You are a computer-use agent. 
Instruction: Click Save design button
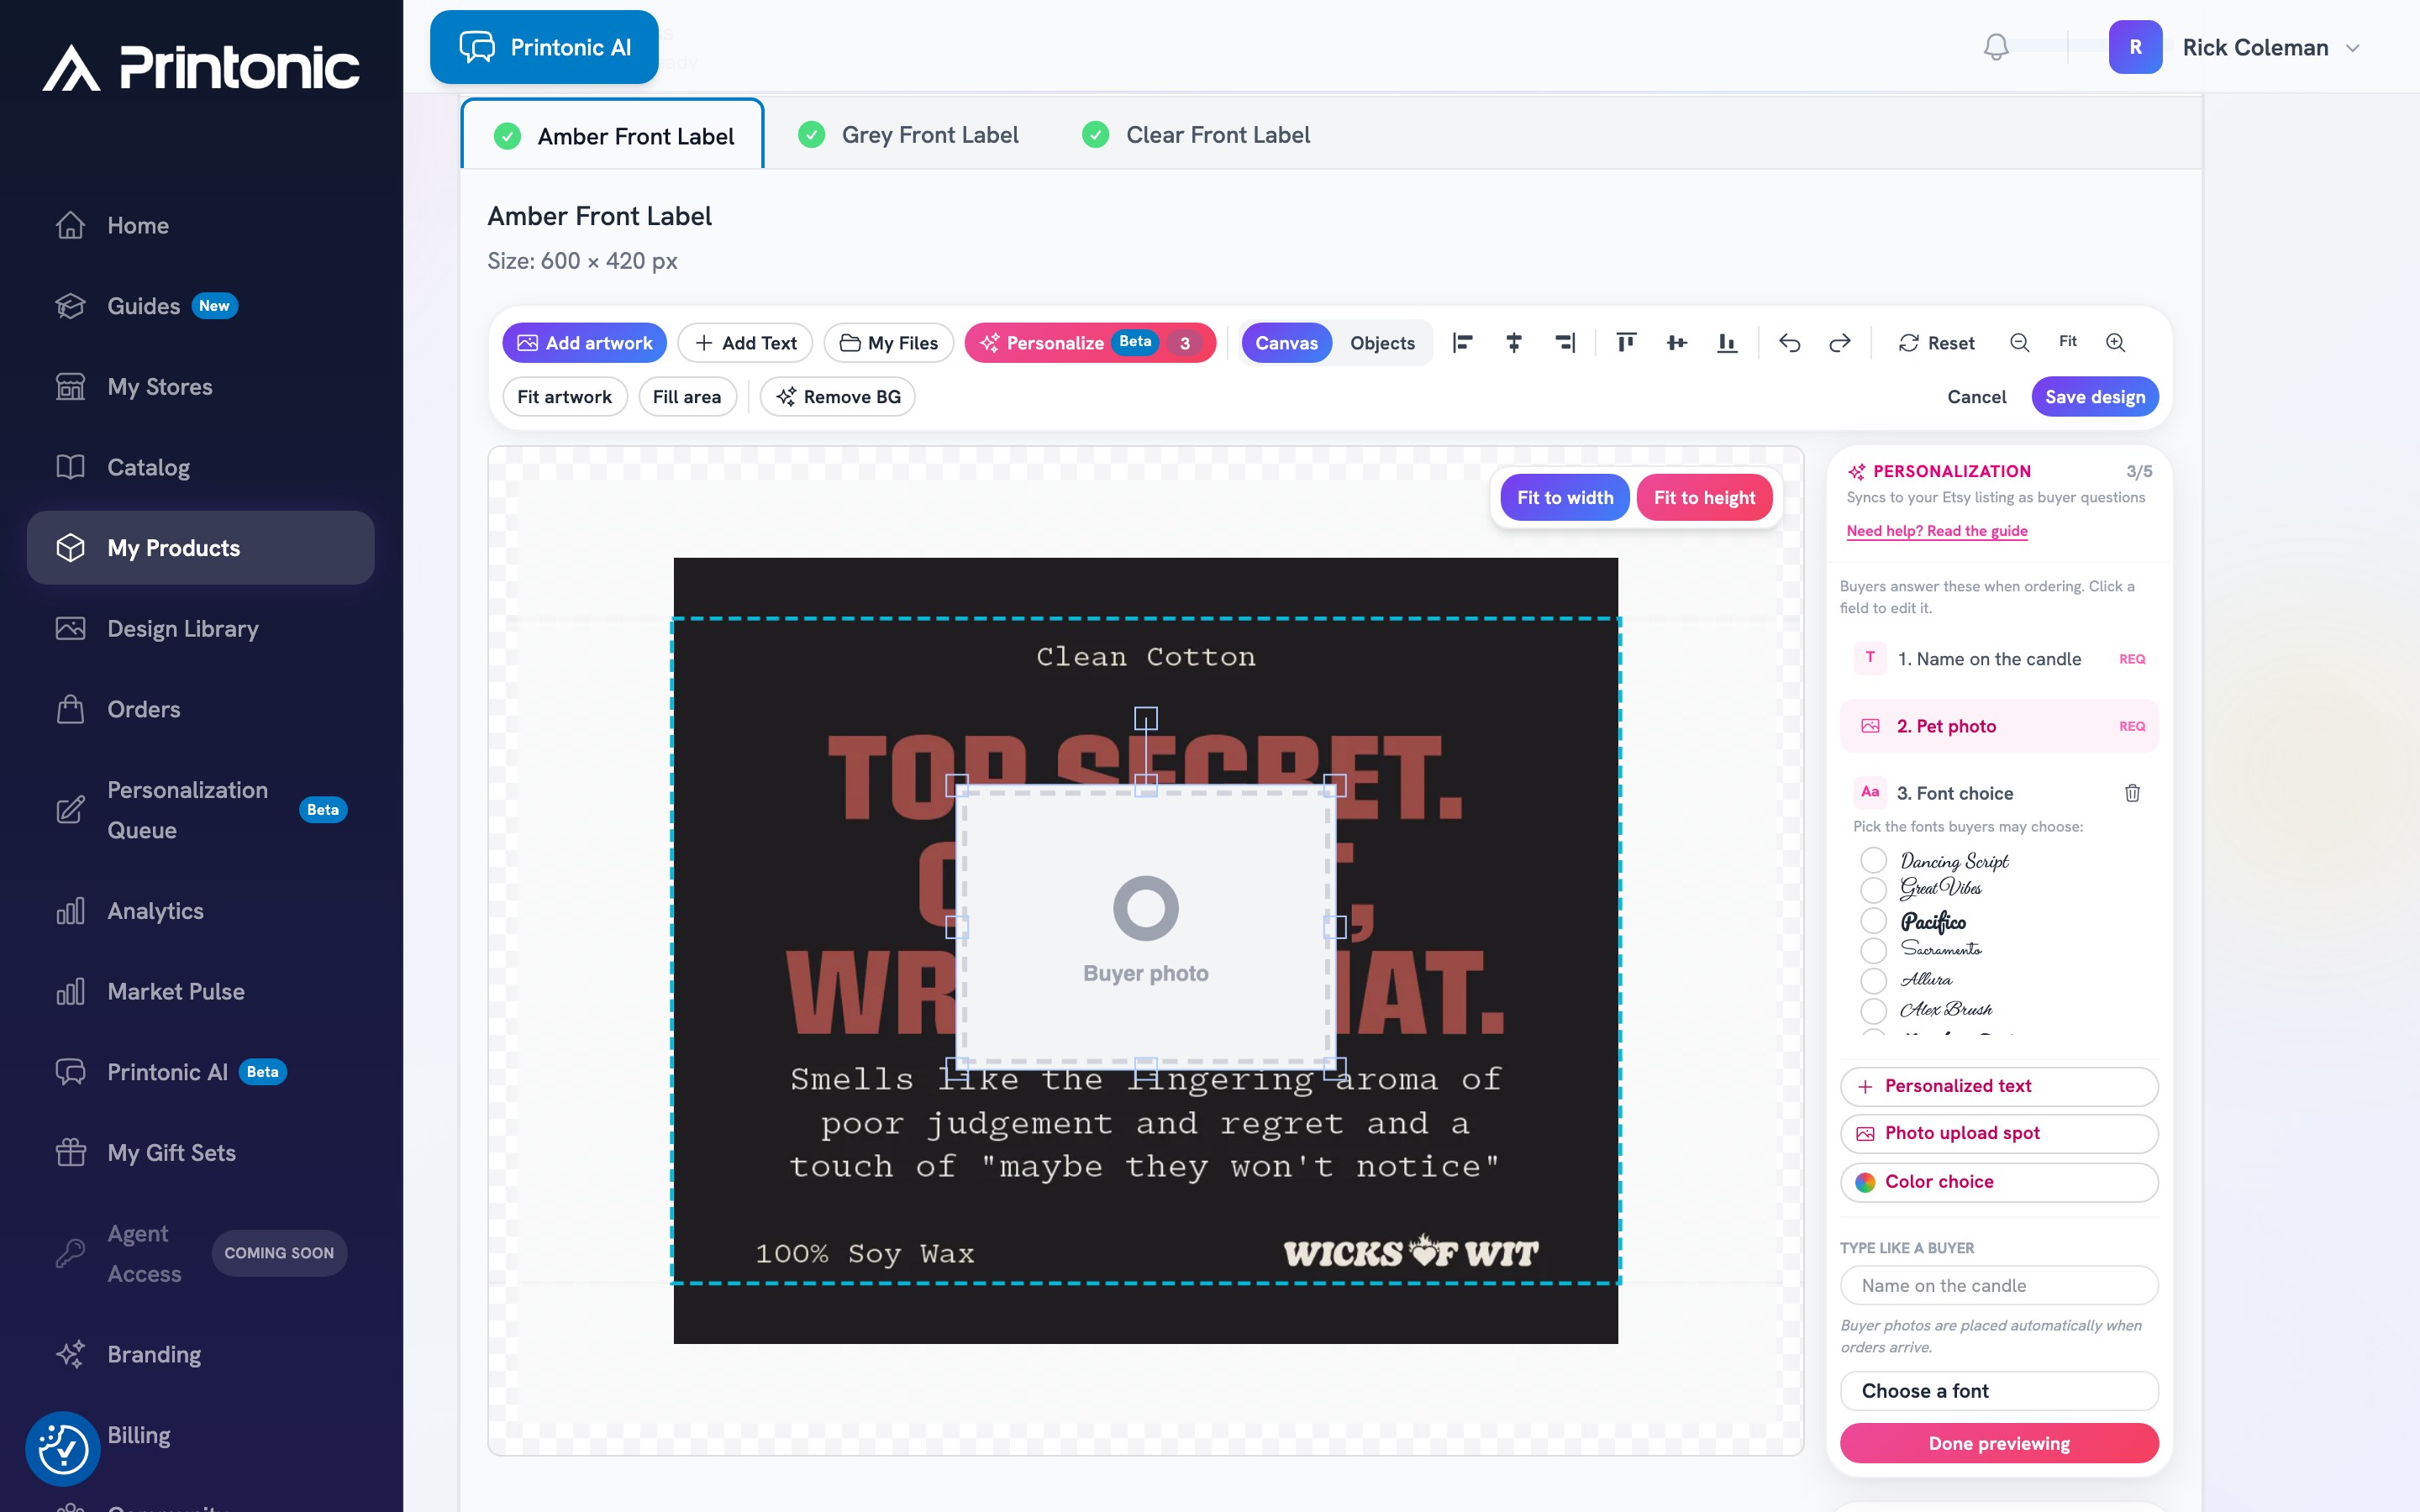coord(2094,397)
